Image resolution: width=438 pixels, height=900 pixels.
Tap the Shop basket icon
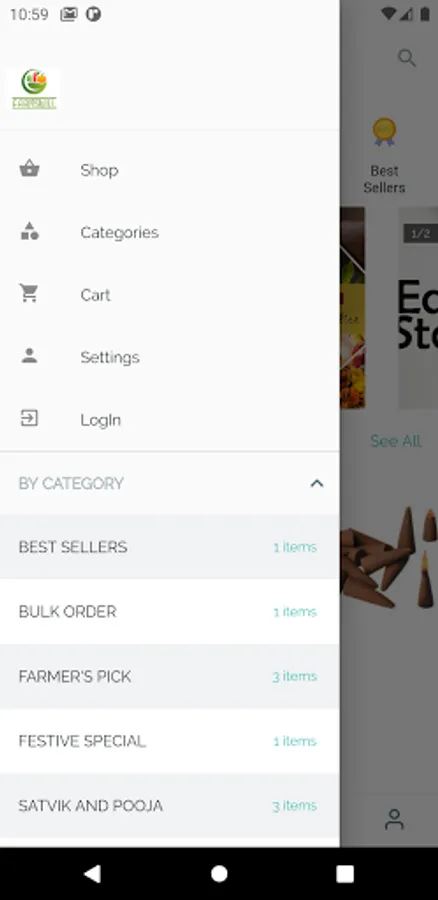[29, 169]
